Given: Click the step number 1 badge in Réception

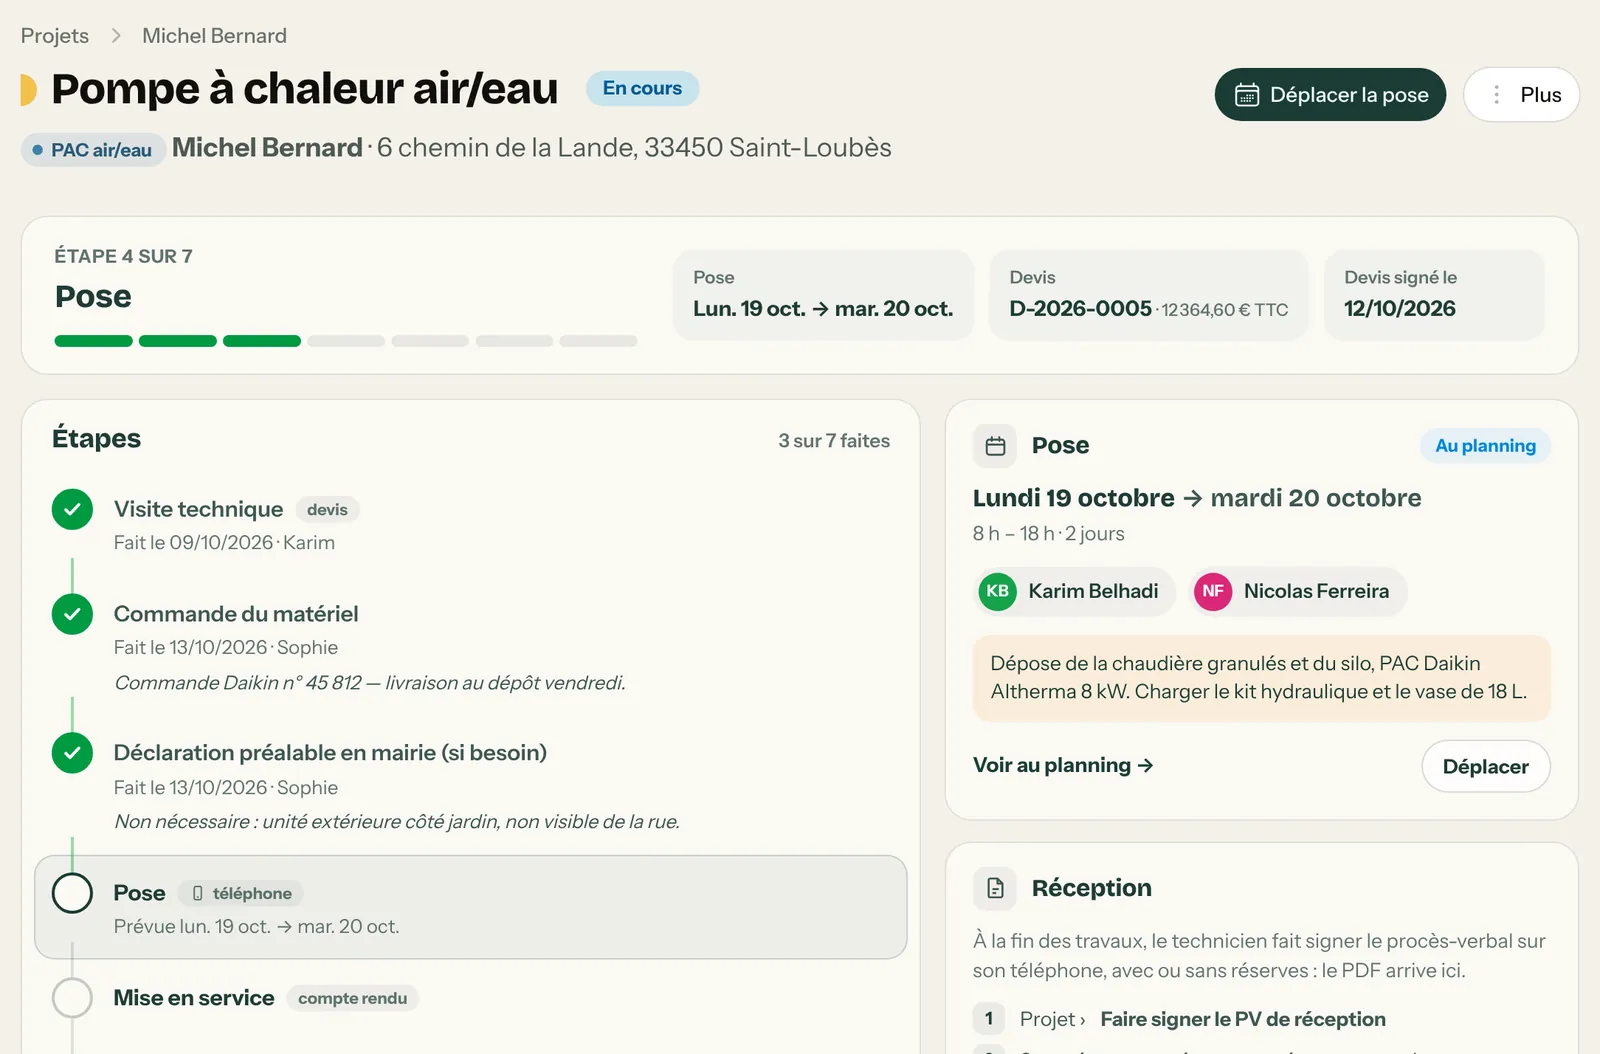Looking at the screenshot, I should (989, 1019).
